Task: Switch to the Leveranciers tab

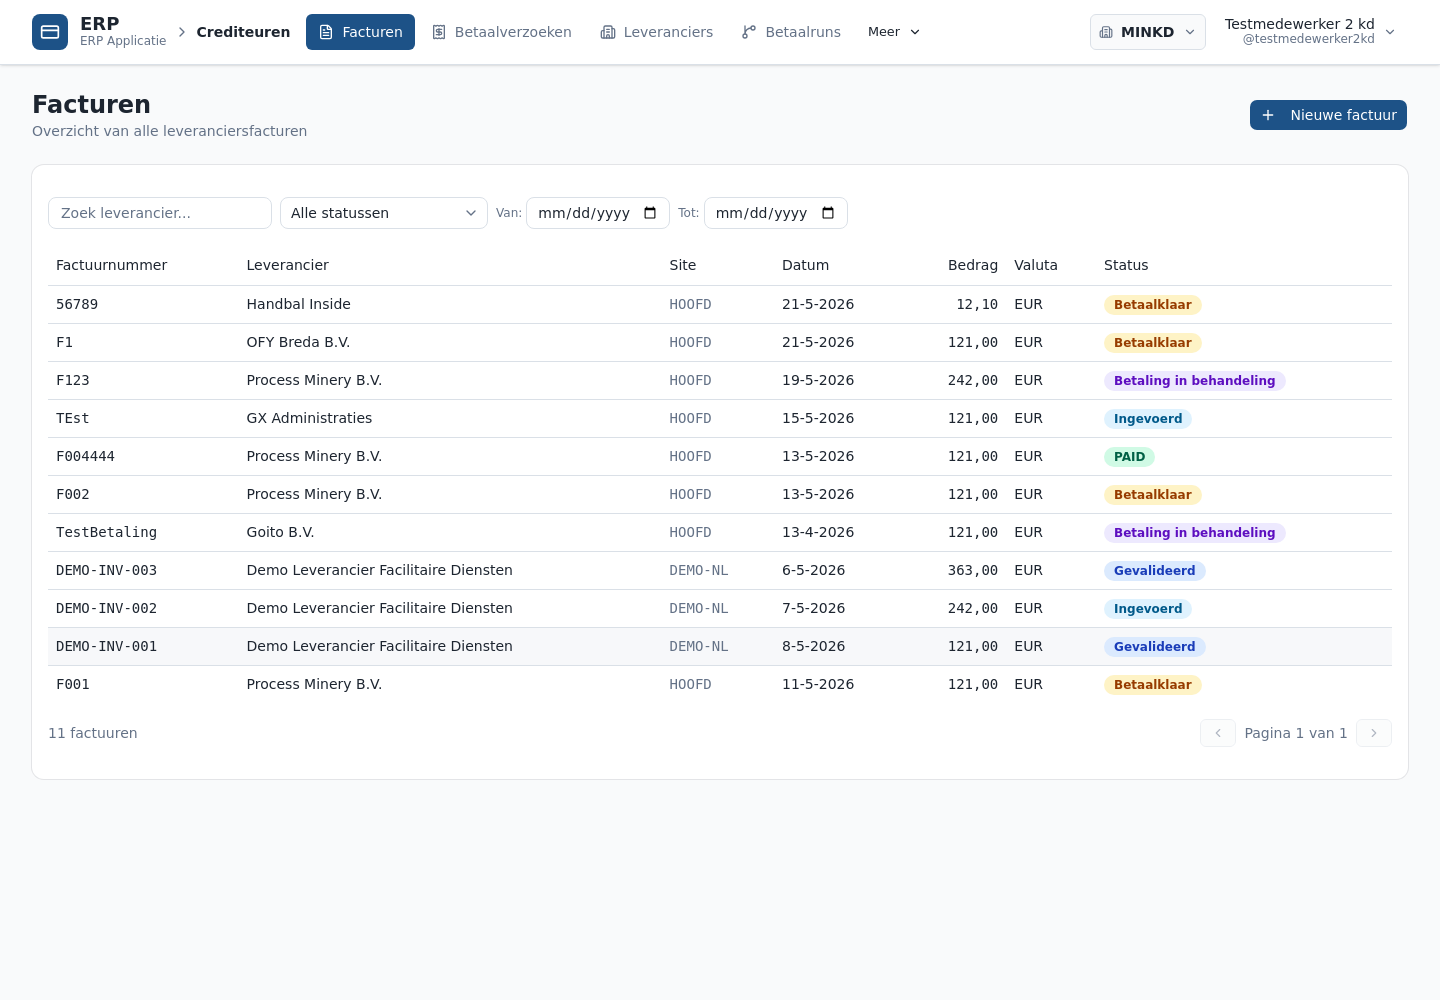Action: click(x=657, y=32)
